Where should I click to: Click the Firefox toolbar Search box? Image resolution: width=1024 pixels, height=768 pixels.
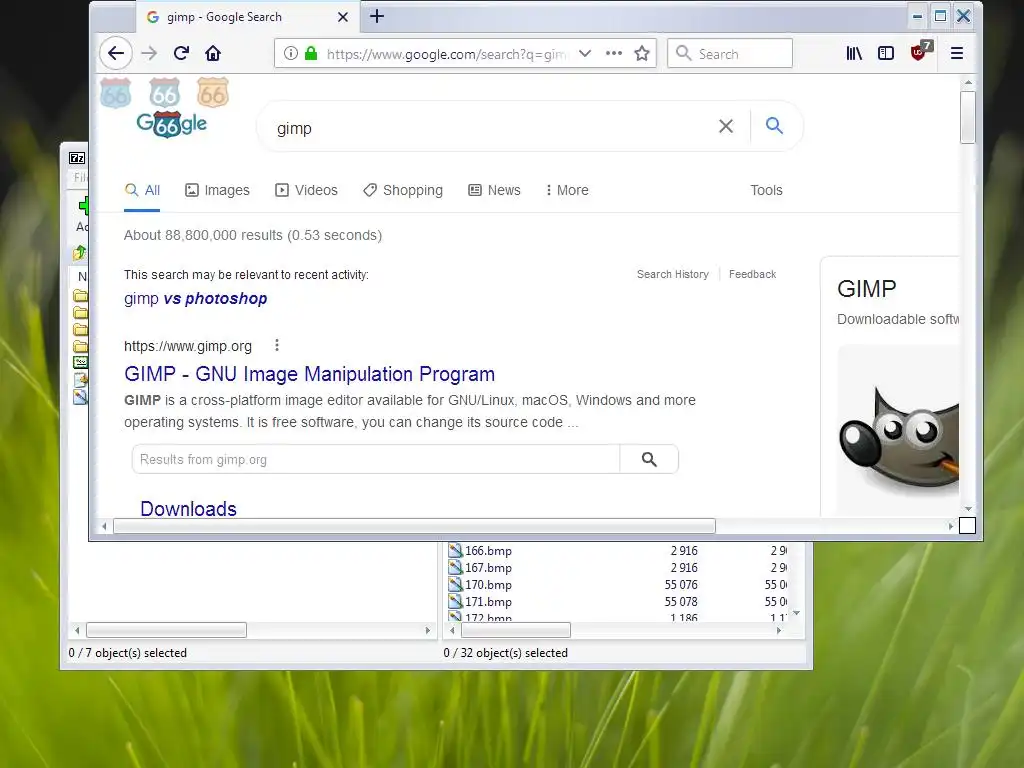click(x=730, y=54)
